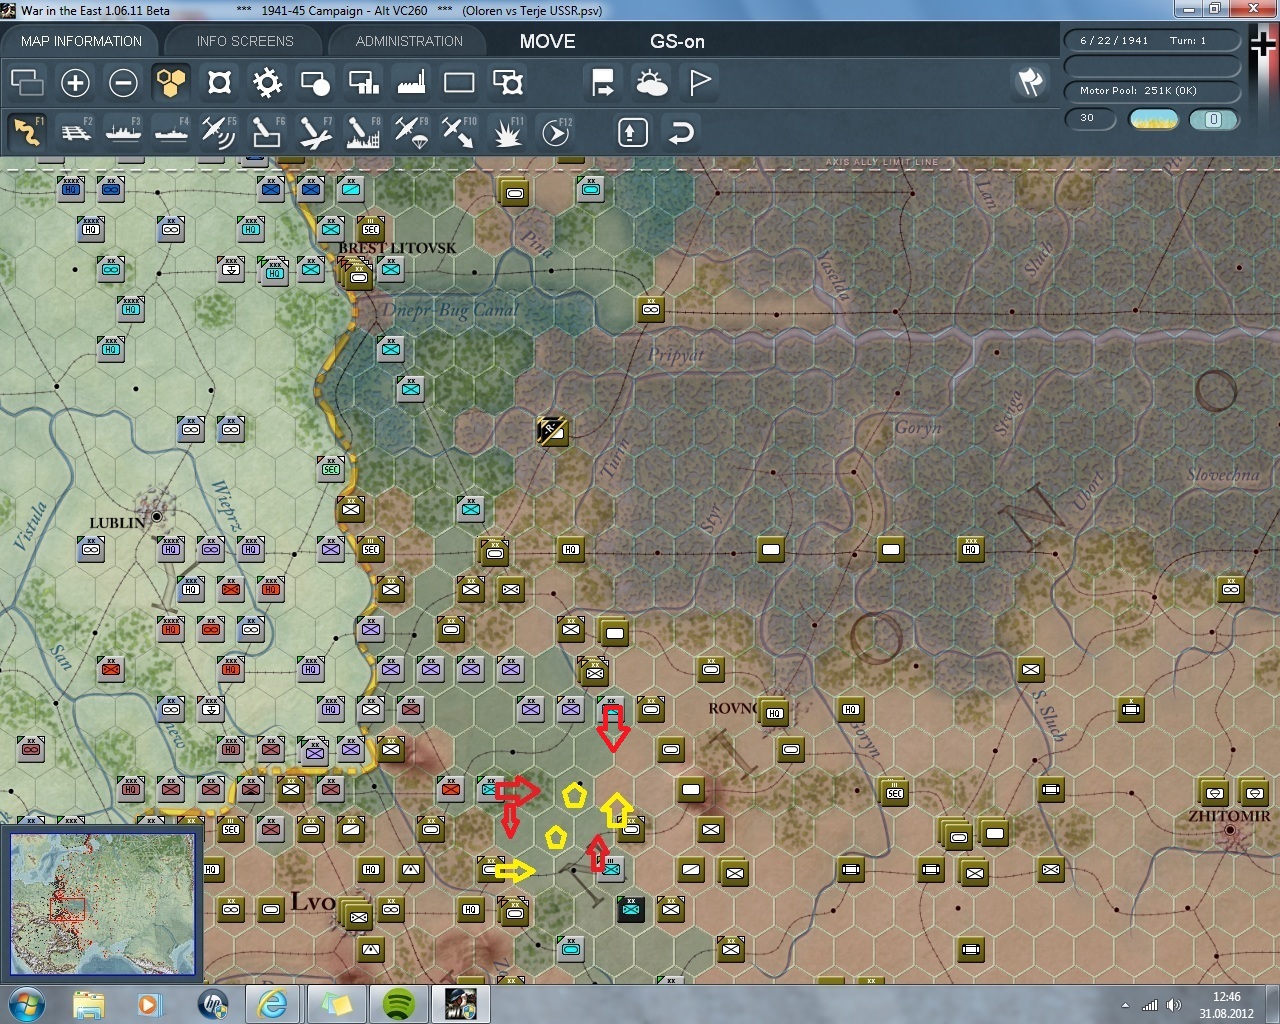Click the minimap overview thumbnail
The image size is (1280, 1024).
[102, 904]
